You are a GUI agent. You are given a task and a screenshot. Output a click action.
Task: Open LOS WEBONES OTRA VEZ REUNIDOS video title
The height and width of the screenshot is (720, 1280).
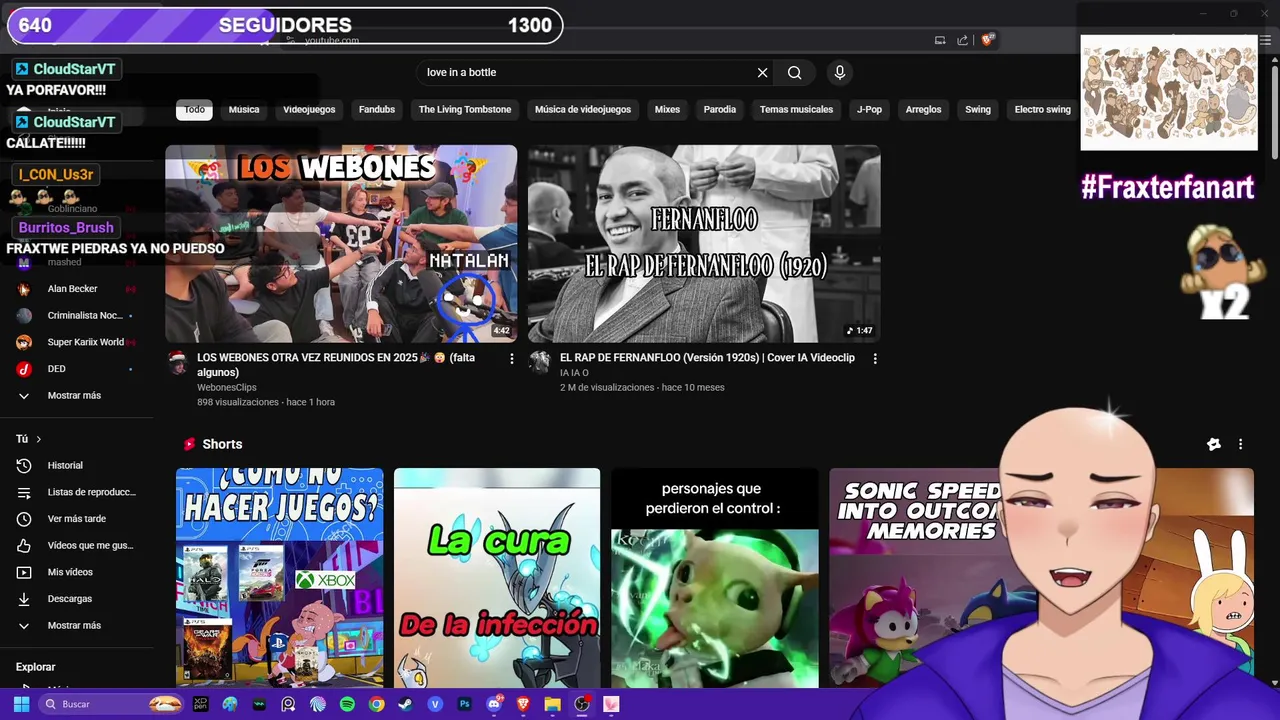pyautogui.click(x=336, y=365)
